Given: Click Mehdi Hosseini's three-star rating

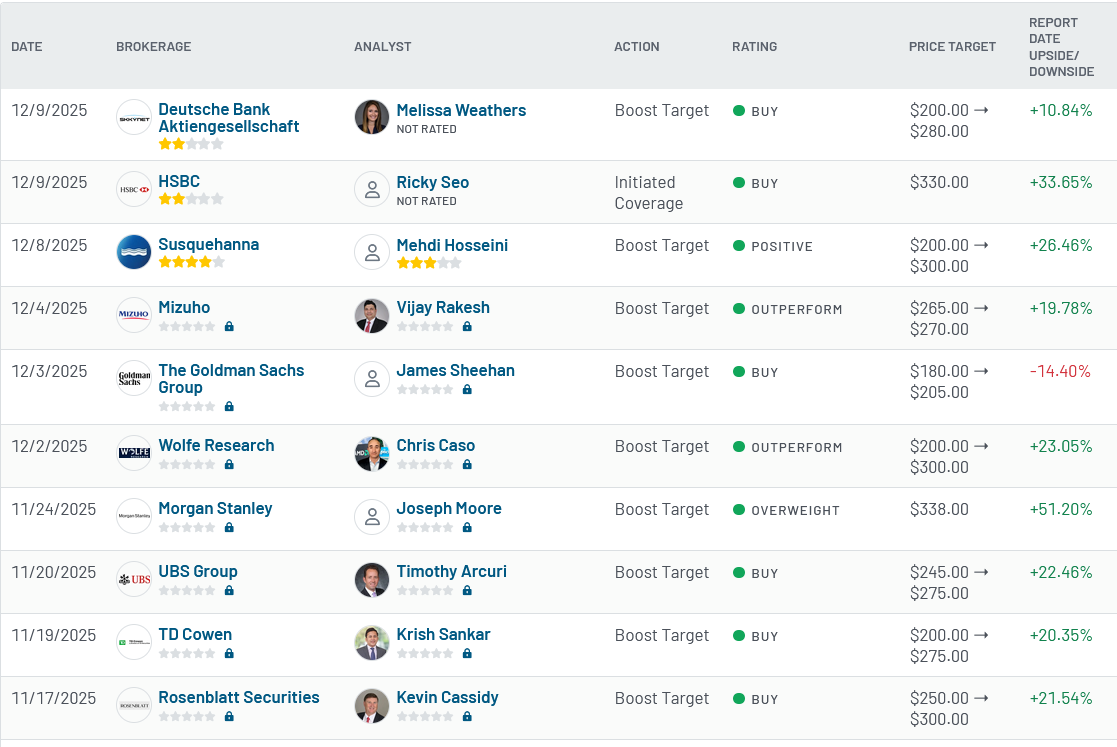Looking at the screenshot, I should [429, 263].
